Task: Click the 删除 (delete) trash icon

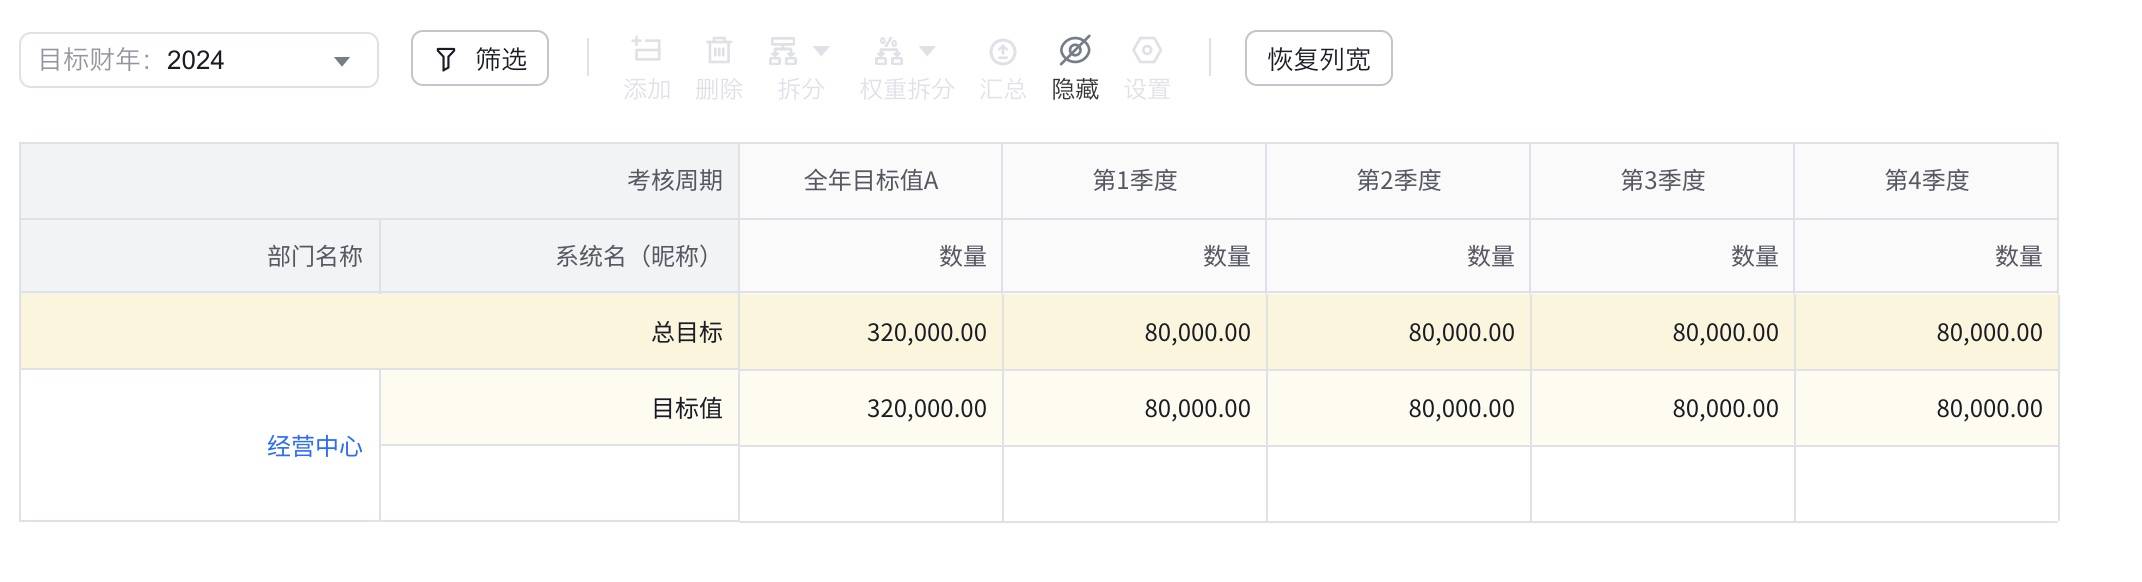Action: pyautogui.click(x=719, y=50)
